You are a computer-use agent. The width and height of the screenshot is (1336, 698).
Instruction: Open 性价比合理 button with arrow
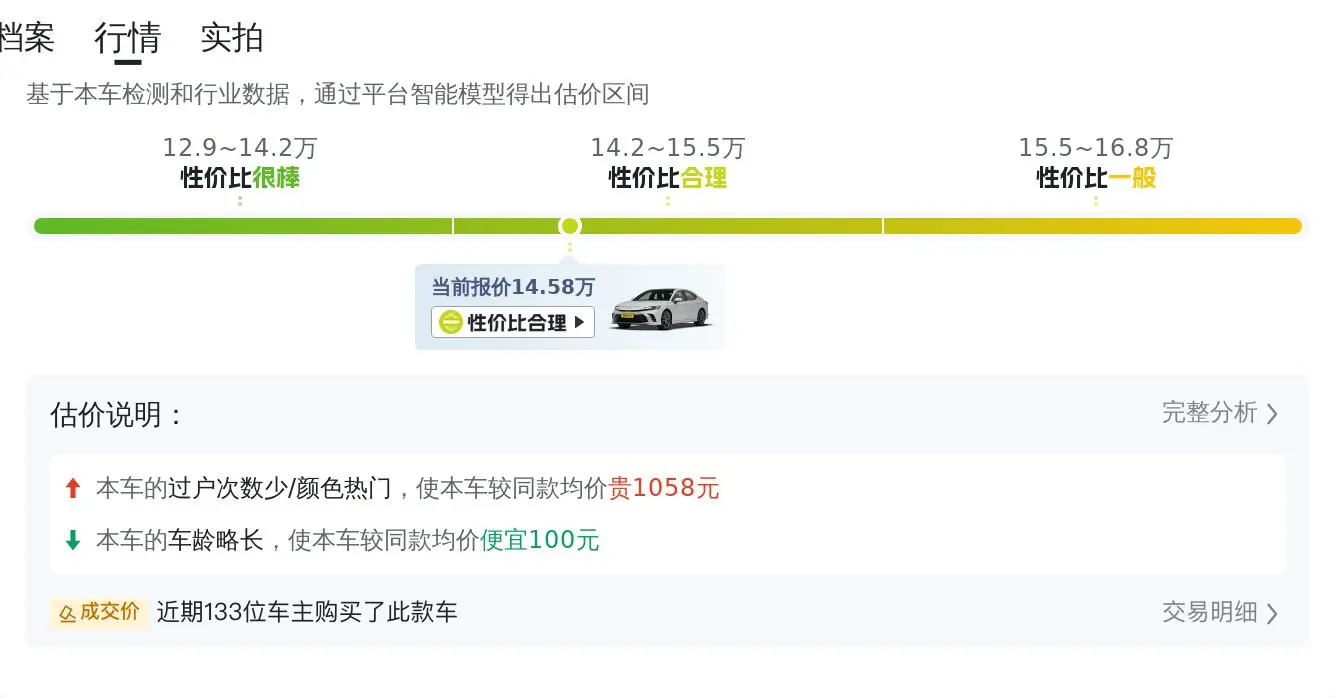[x=513, y=323]
